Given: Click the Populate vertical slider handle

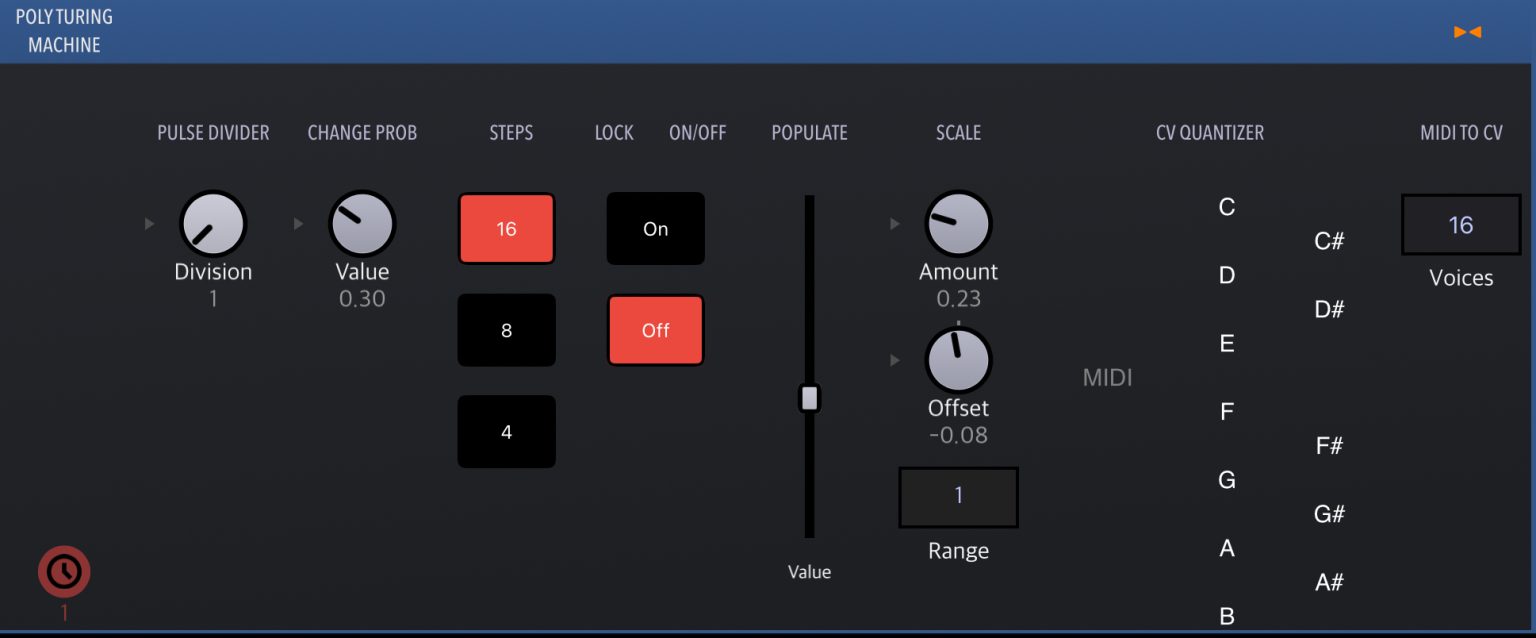Looking at the screenshot, I should (809, 398).
